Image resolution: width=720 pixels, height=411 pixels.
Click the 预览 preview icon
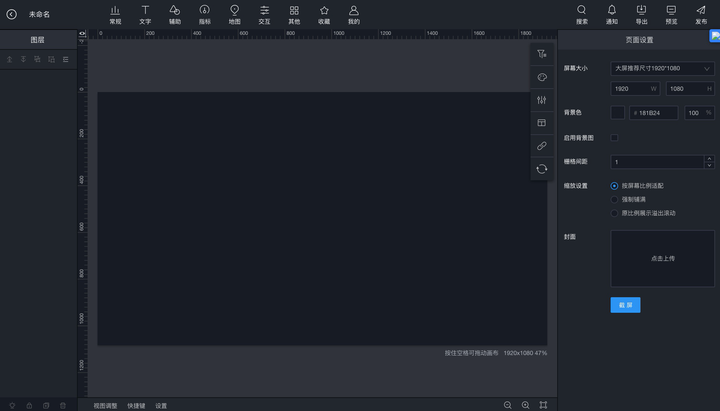tap(671, 15)
